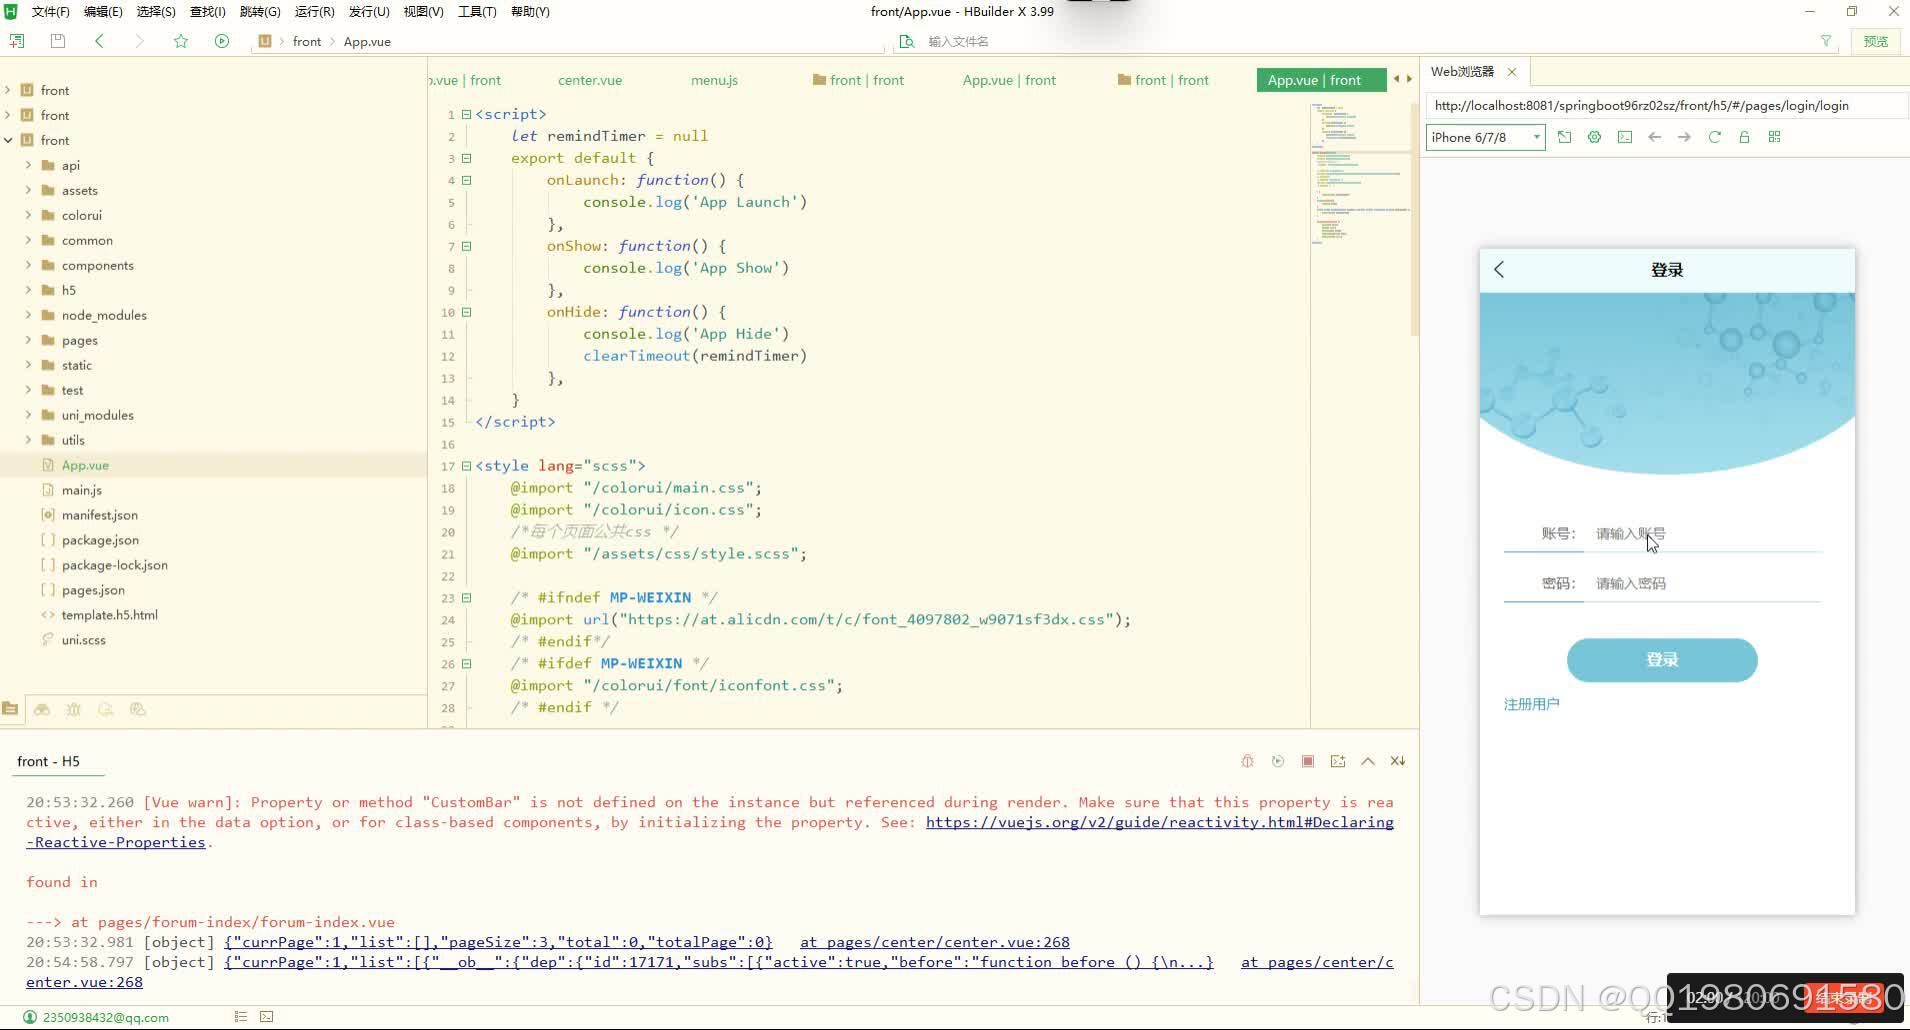The image size is (1910, 1030).
Task: Click the terminal icon in the status bar
Action: click(266, 1017)
